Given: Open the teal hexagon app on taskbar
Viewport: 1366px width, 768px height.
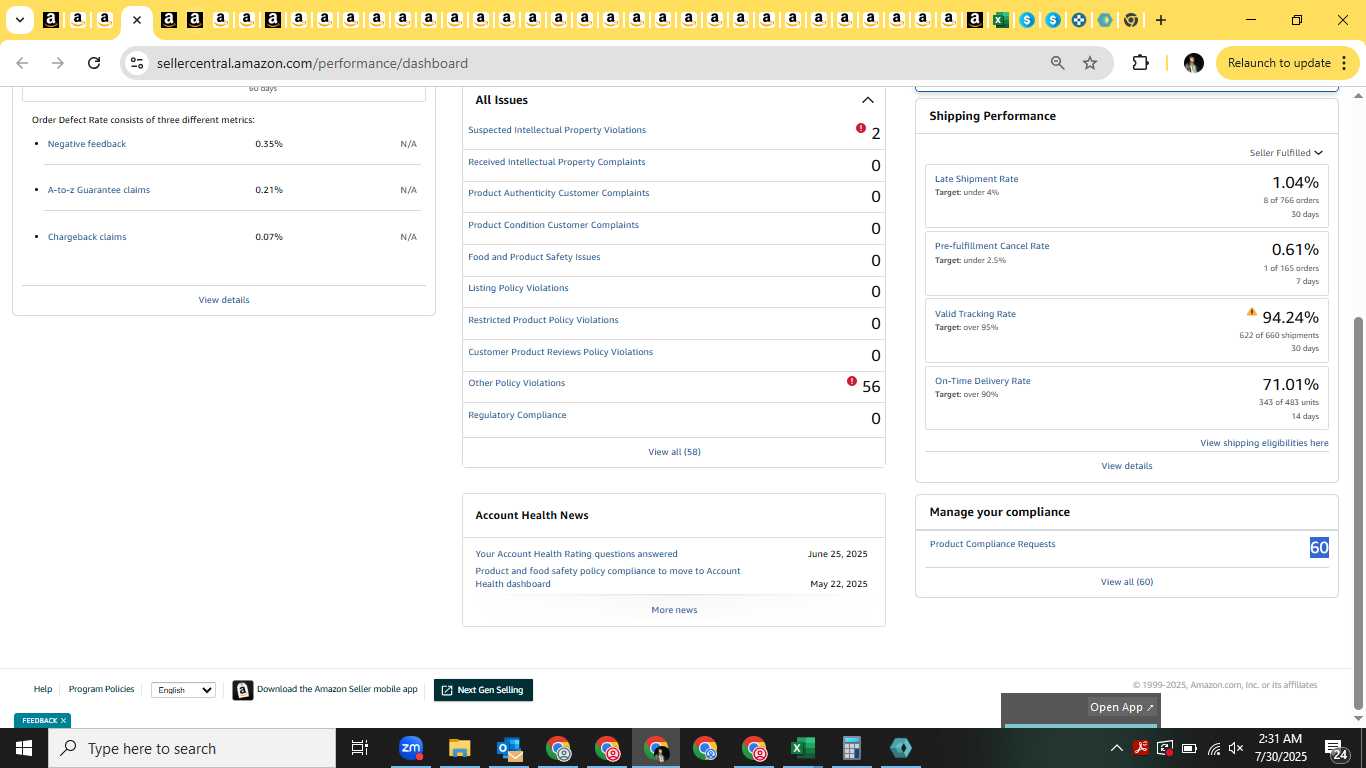Looking at the screenshot, I should point(900,748).
